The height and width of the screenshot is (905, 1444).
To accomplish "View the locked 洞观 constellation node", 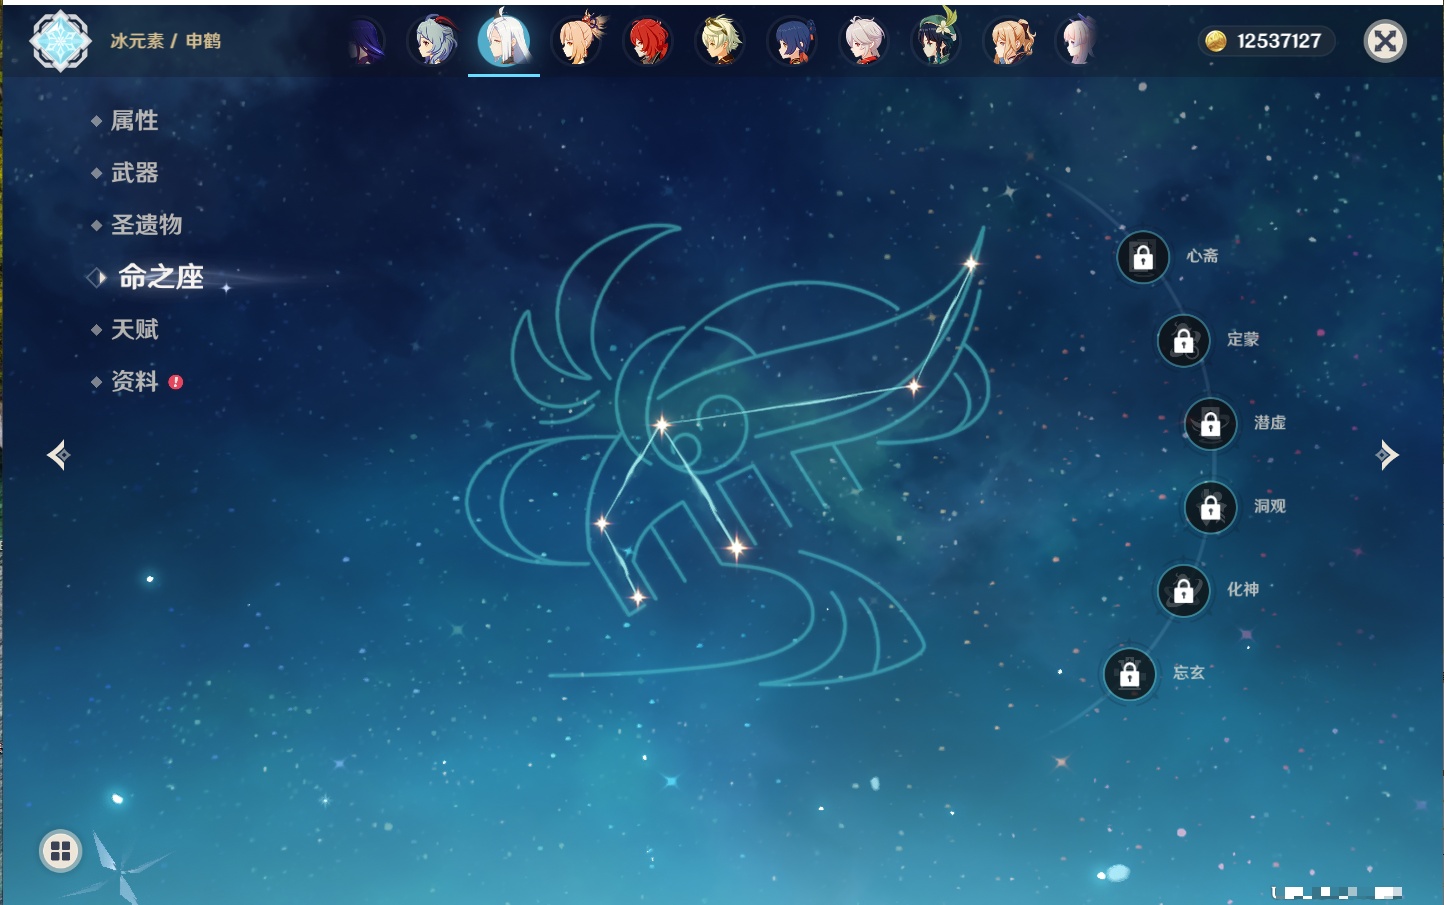I will [x=1210, y=508].
